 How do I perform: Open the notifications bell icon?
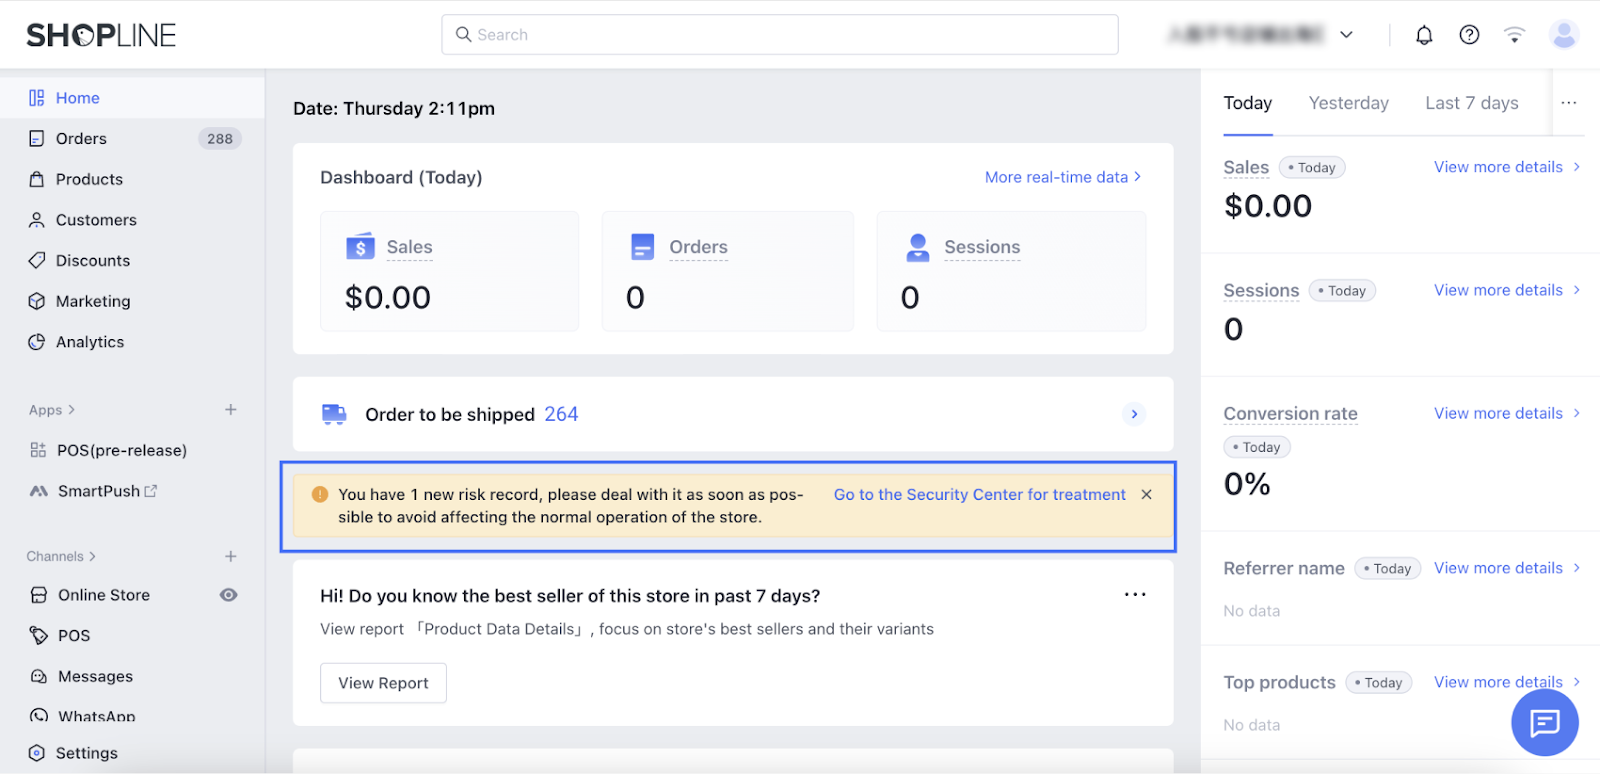pos(1424,36)
